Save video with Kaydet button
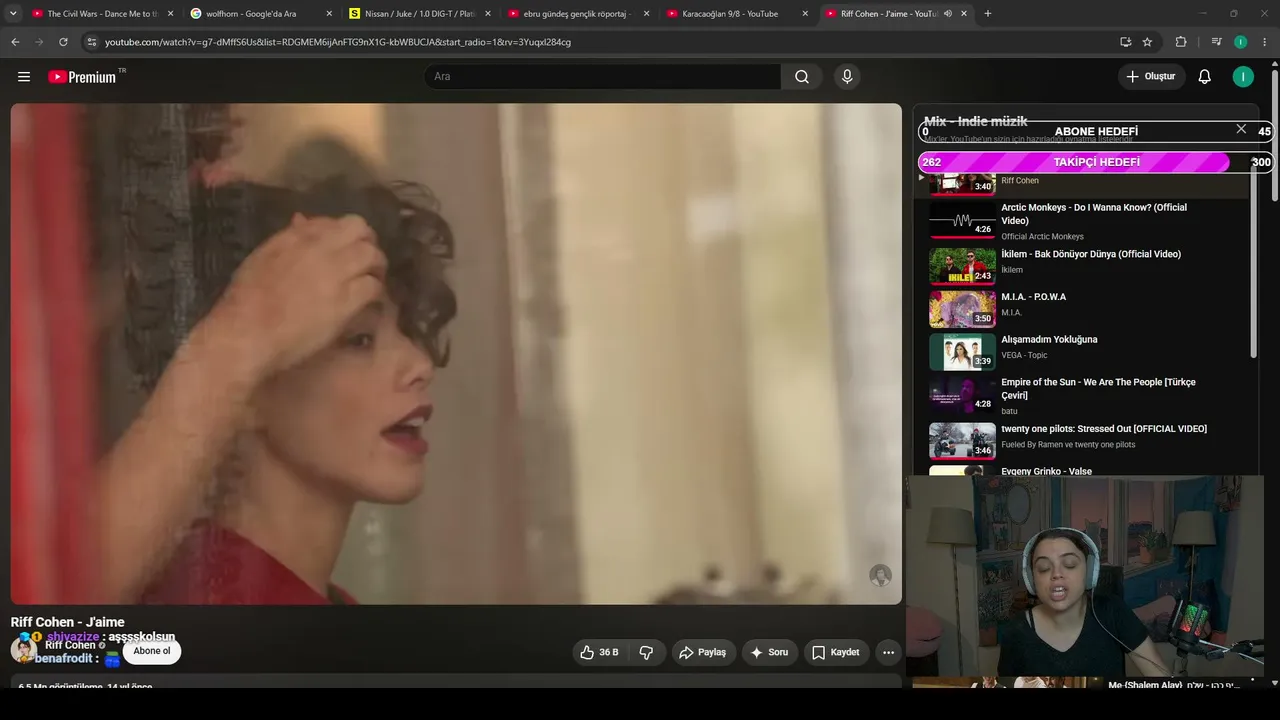Screen dimensions: 1280x720 [x=836, y=652]
